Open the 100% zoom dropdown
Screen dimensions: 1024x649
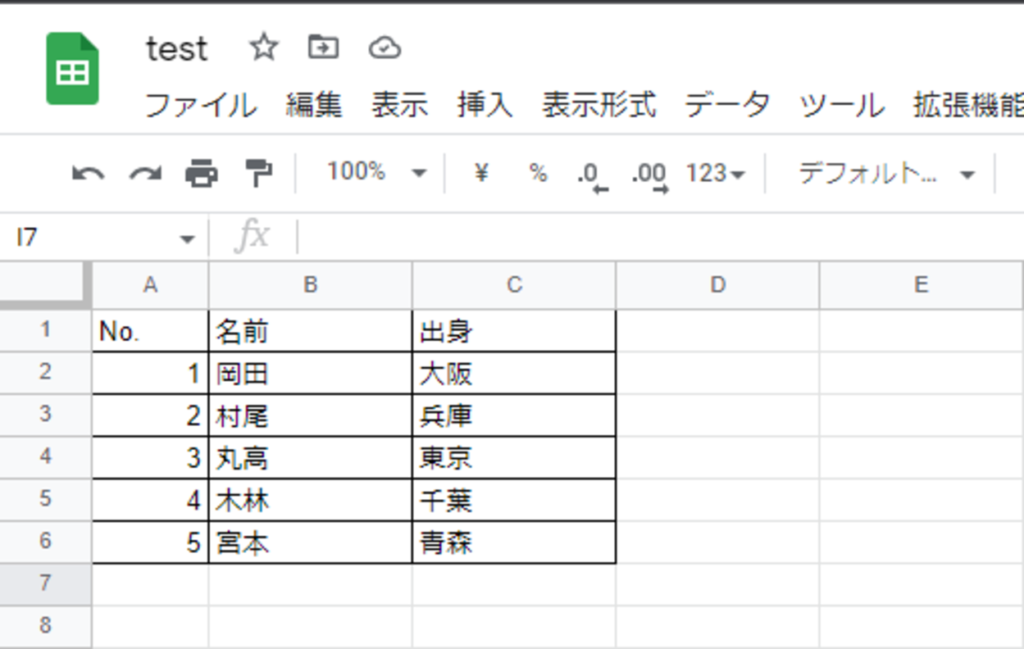(376, 173)
